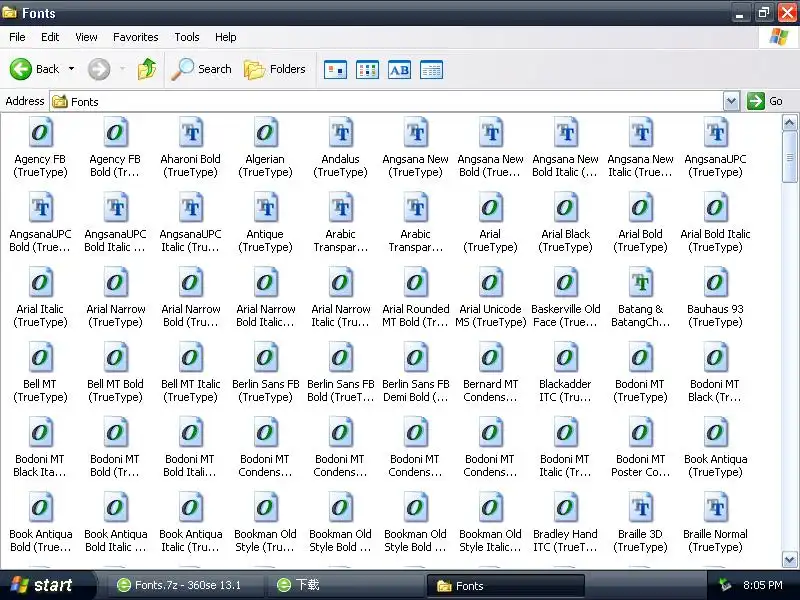The height and width of the screenshot is (600, 800).
Task: Select the AngsanaUPC (TrueType) font icon
Action: 715,132
